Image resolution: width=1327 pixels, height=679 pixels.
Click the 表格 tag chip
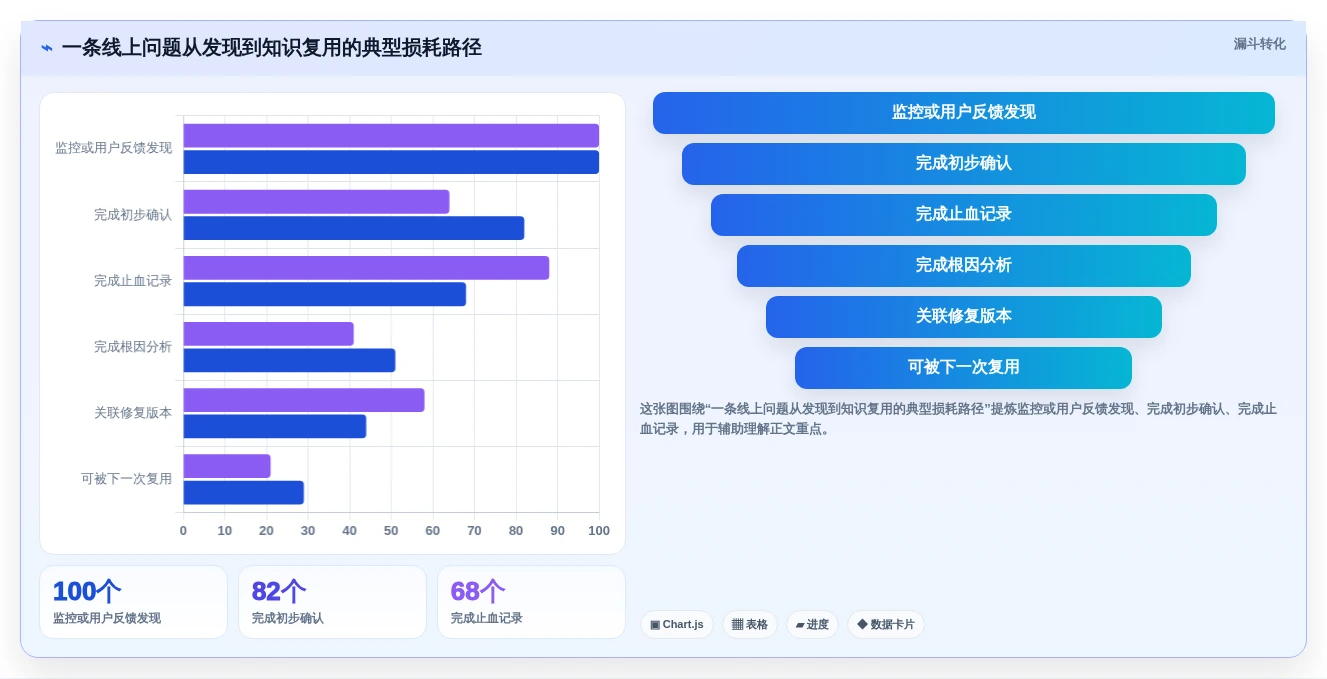750,625
